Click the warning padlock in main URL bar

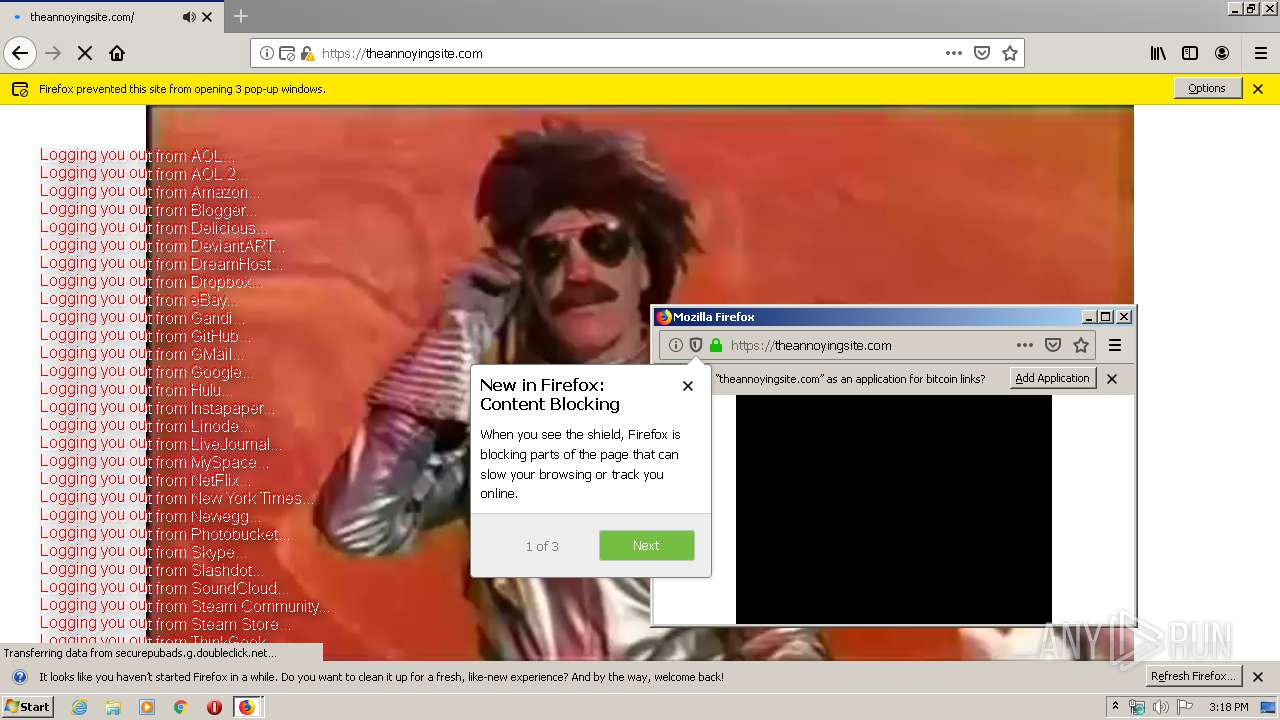tap(307, 53)
